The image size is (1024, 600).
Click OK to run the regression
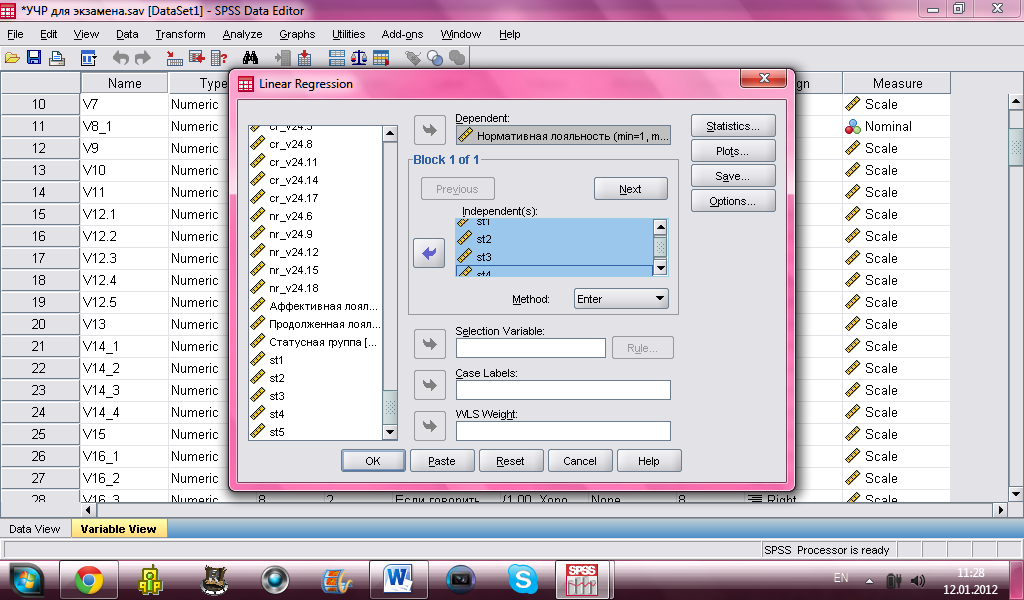(x=373, y=461)
